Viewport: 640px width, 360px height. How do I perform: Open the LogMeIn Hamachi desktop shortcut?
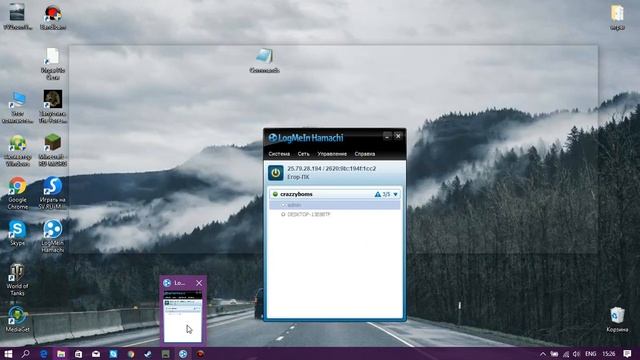click(53, 236)
